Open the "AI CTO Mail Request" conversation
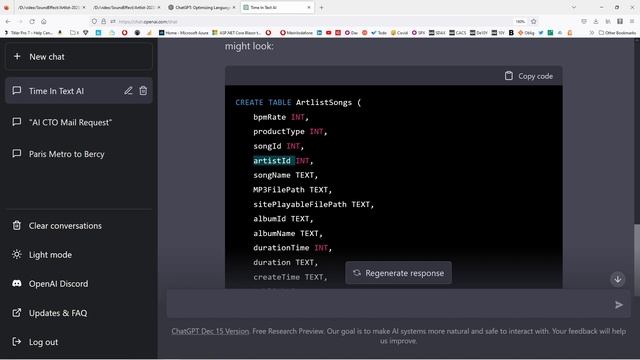This screenshot has height=360, width=640. 79,122
